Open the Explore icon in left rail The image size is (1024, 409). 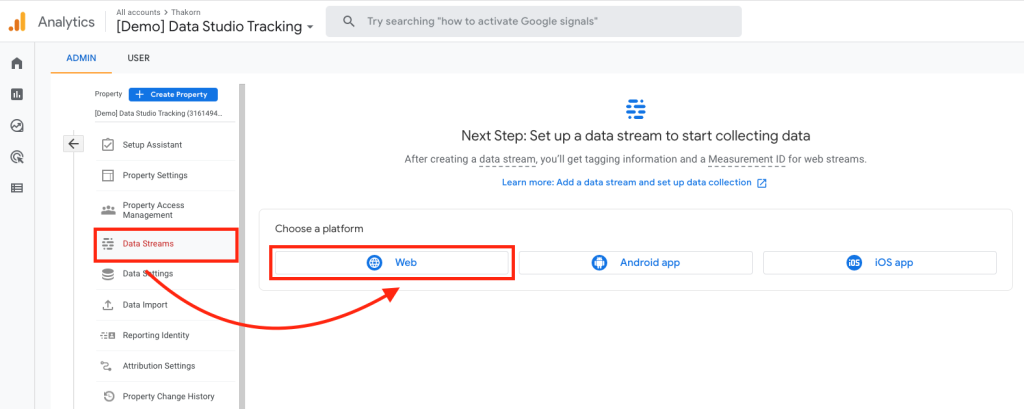pyautogui.click(x=17, y=125)
